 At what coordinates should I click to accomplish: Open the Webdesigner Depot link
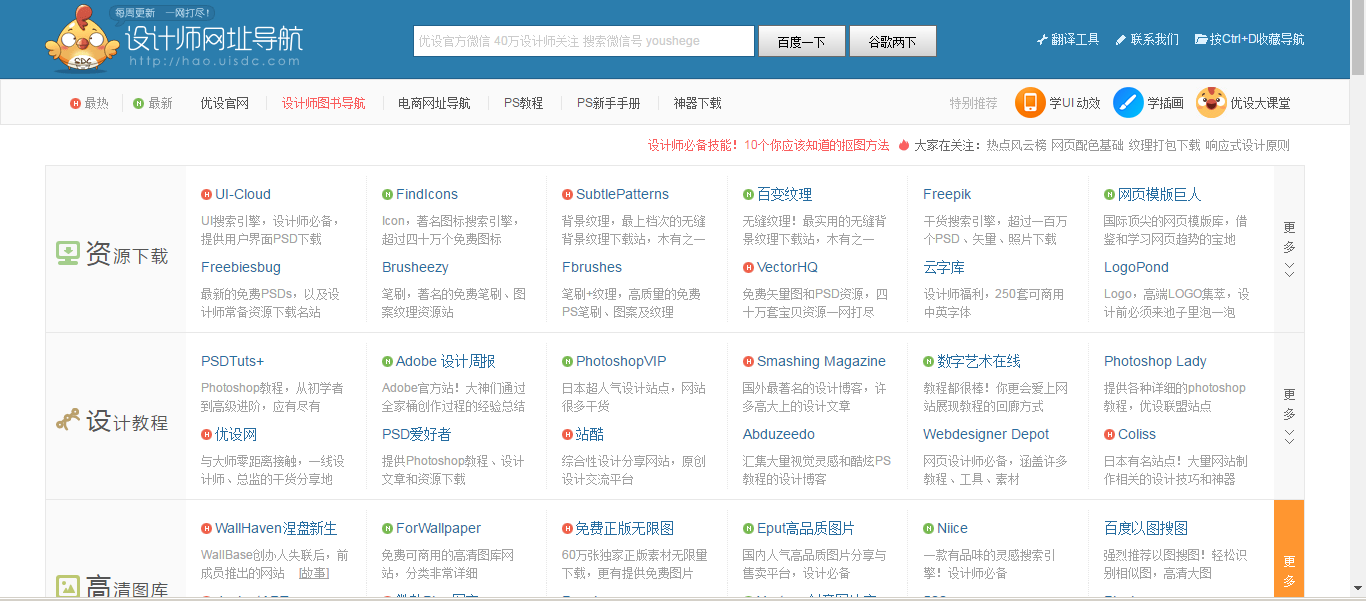(986, 434)
